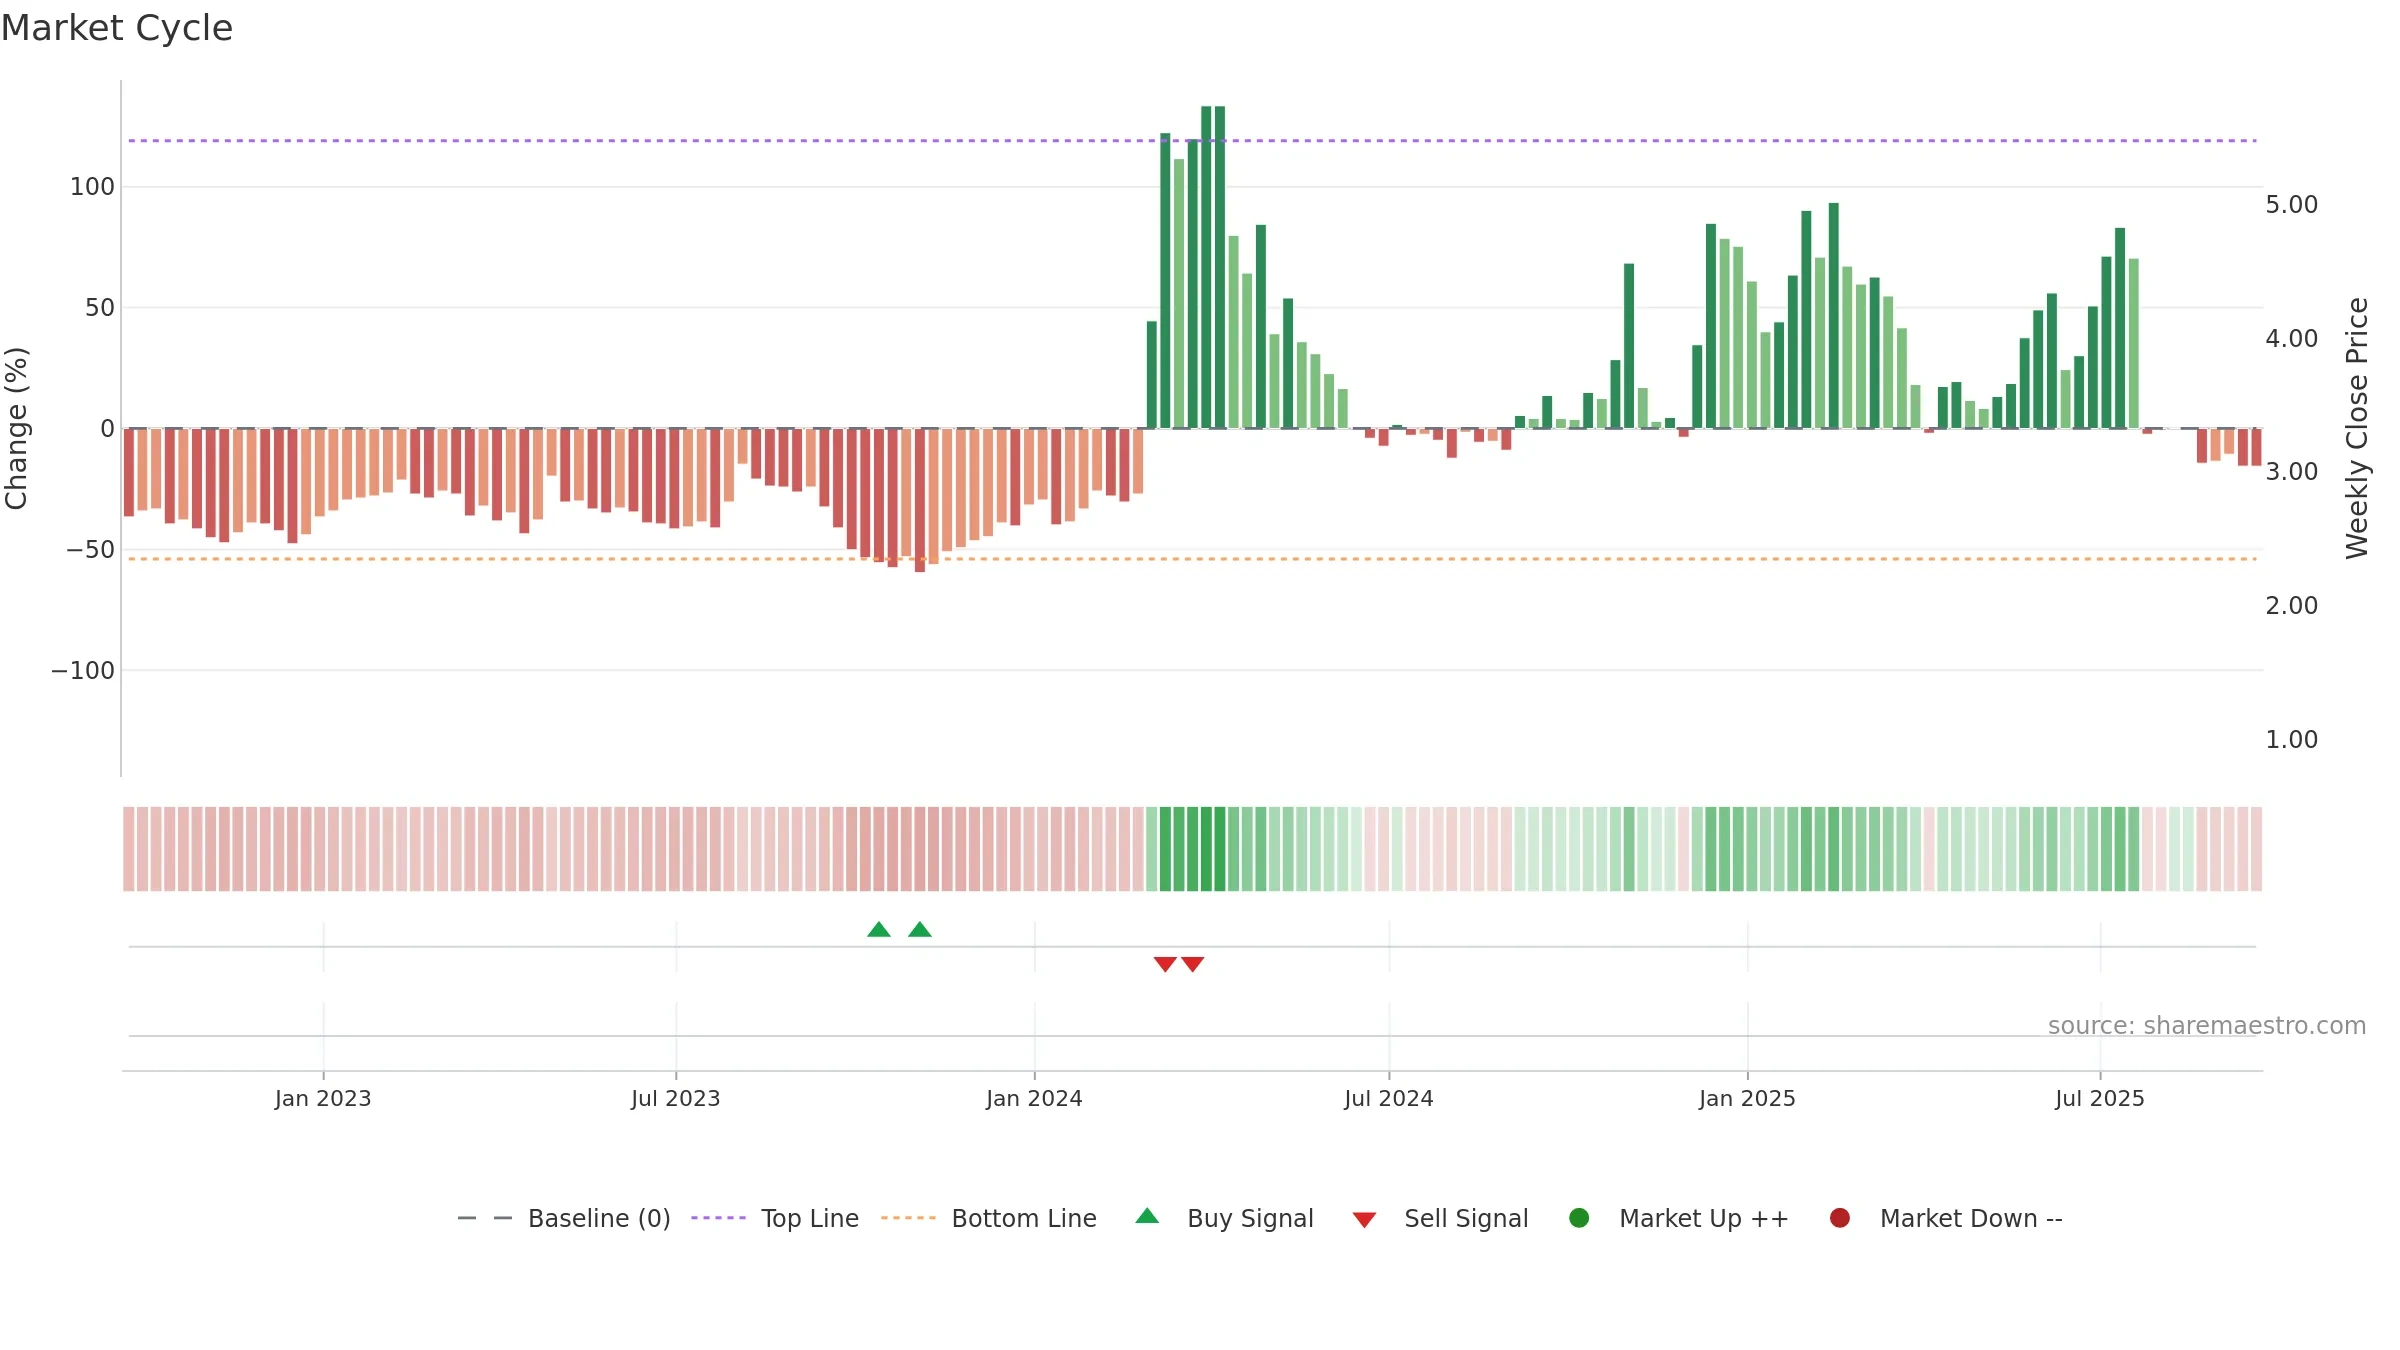Image resolution: width=2400 pixels, height=1350 pixels.
Task: Click the green Buy Signal triangle in legend
Action: coord(1147,1216)
